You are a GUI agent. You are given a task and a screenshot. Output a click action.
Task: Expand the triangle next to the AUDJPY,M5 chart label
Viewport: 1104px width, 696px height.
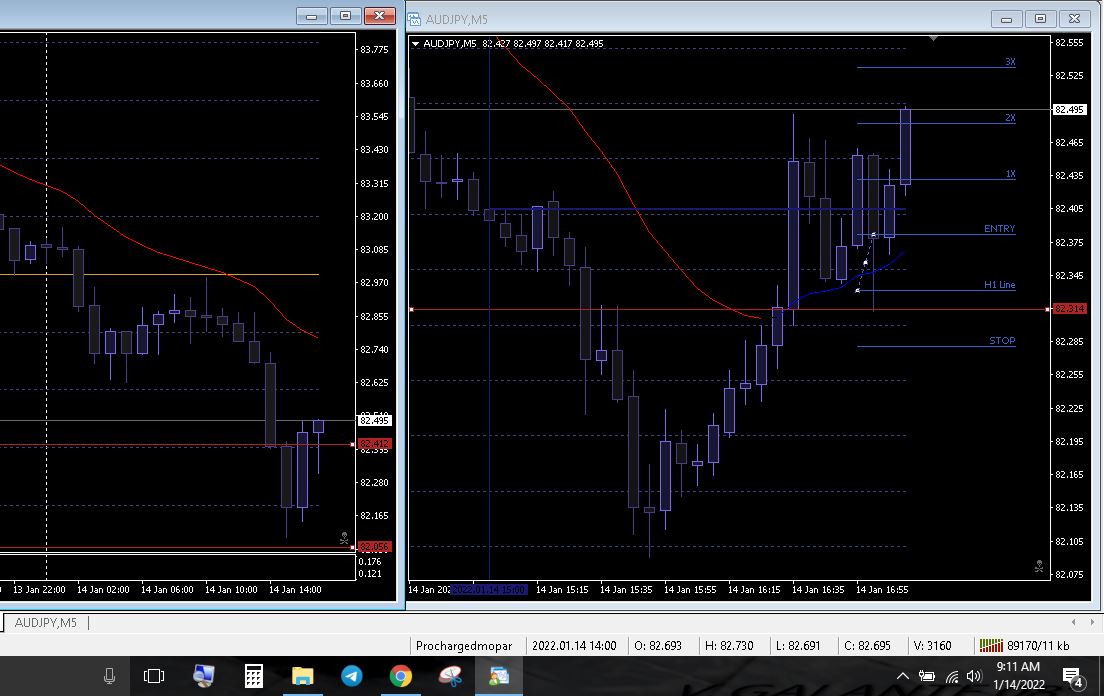[415, 43]
